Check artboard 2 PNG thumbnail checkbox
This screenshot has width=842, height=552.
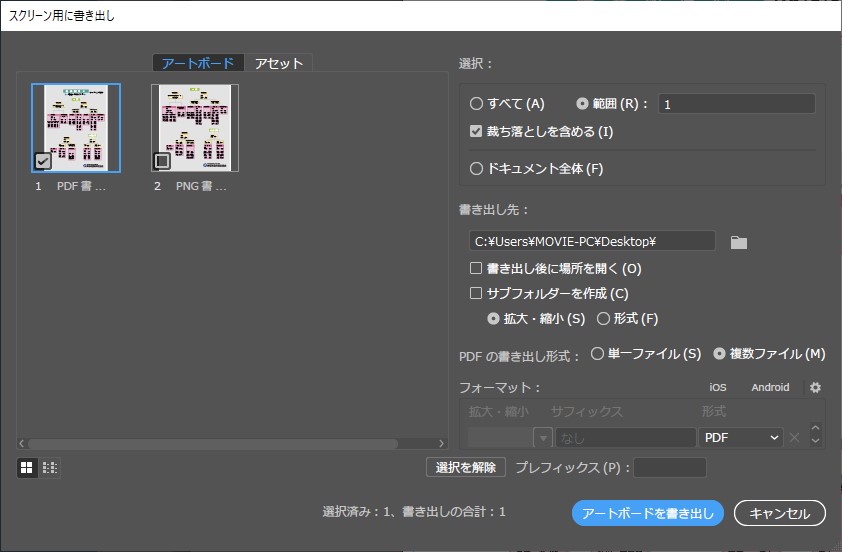click(x=162, y=160)
